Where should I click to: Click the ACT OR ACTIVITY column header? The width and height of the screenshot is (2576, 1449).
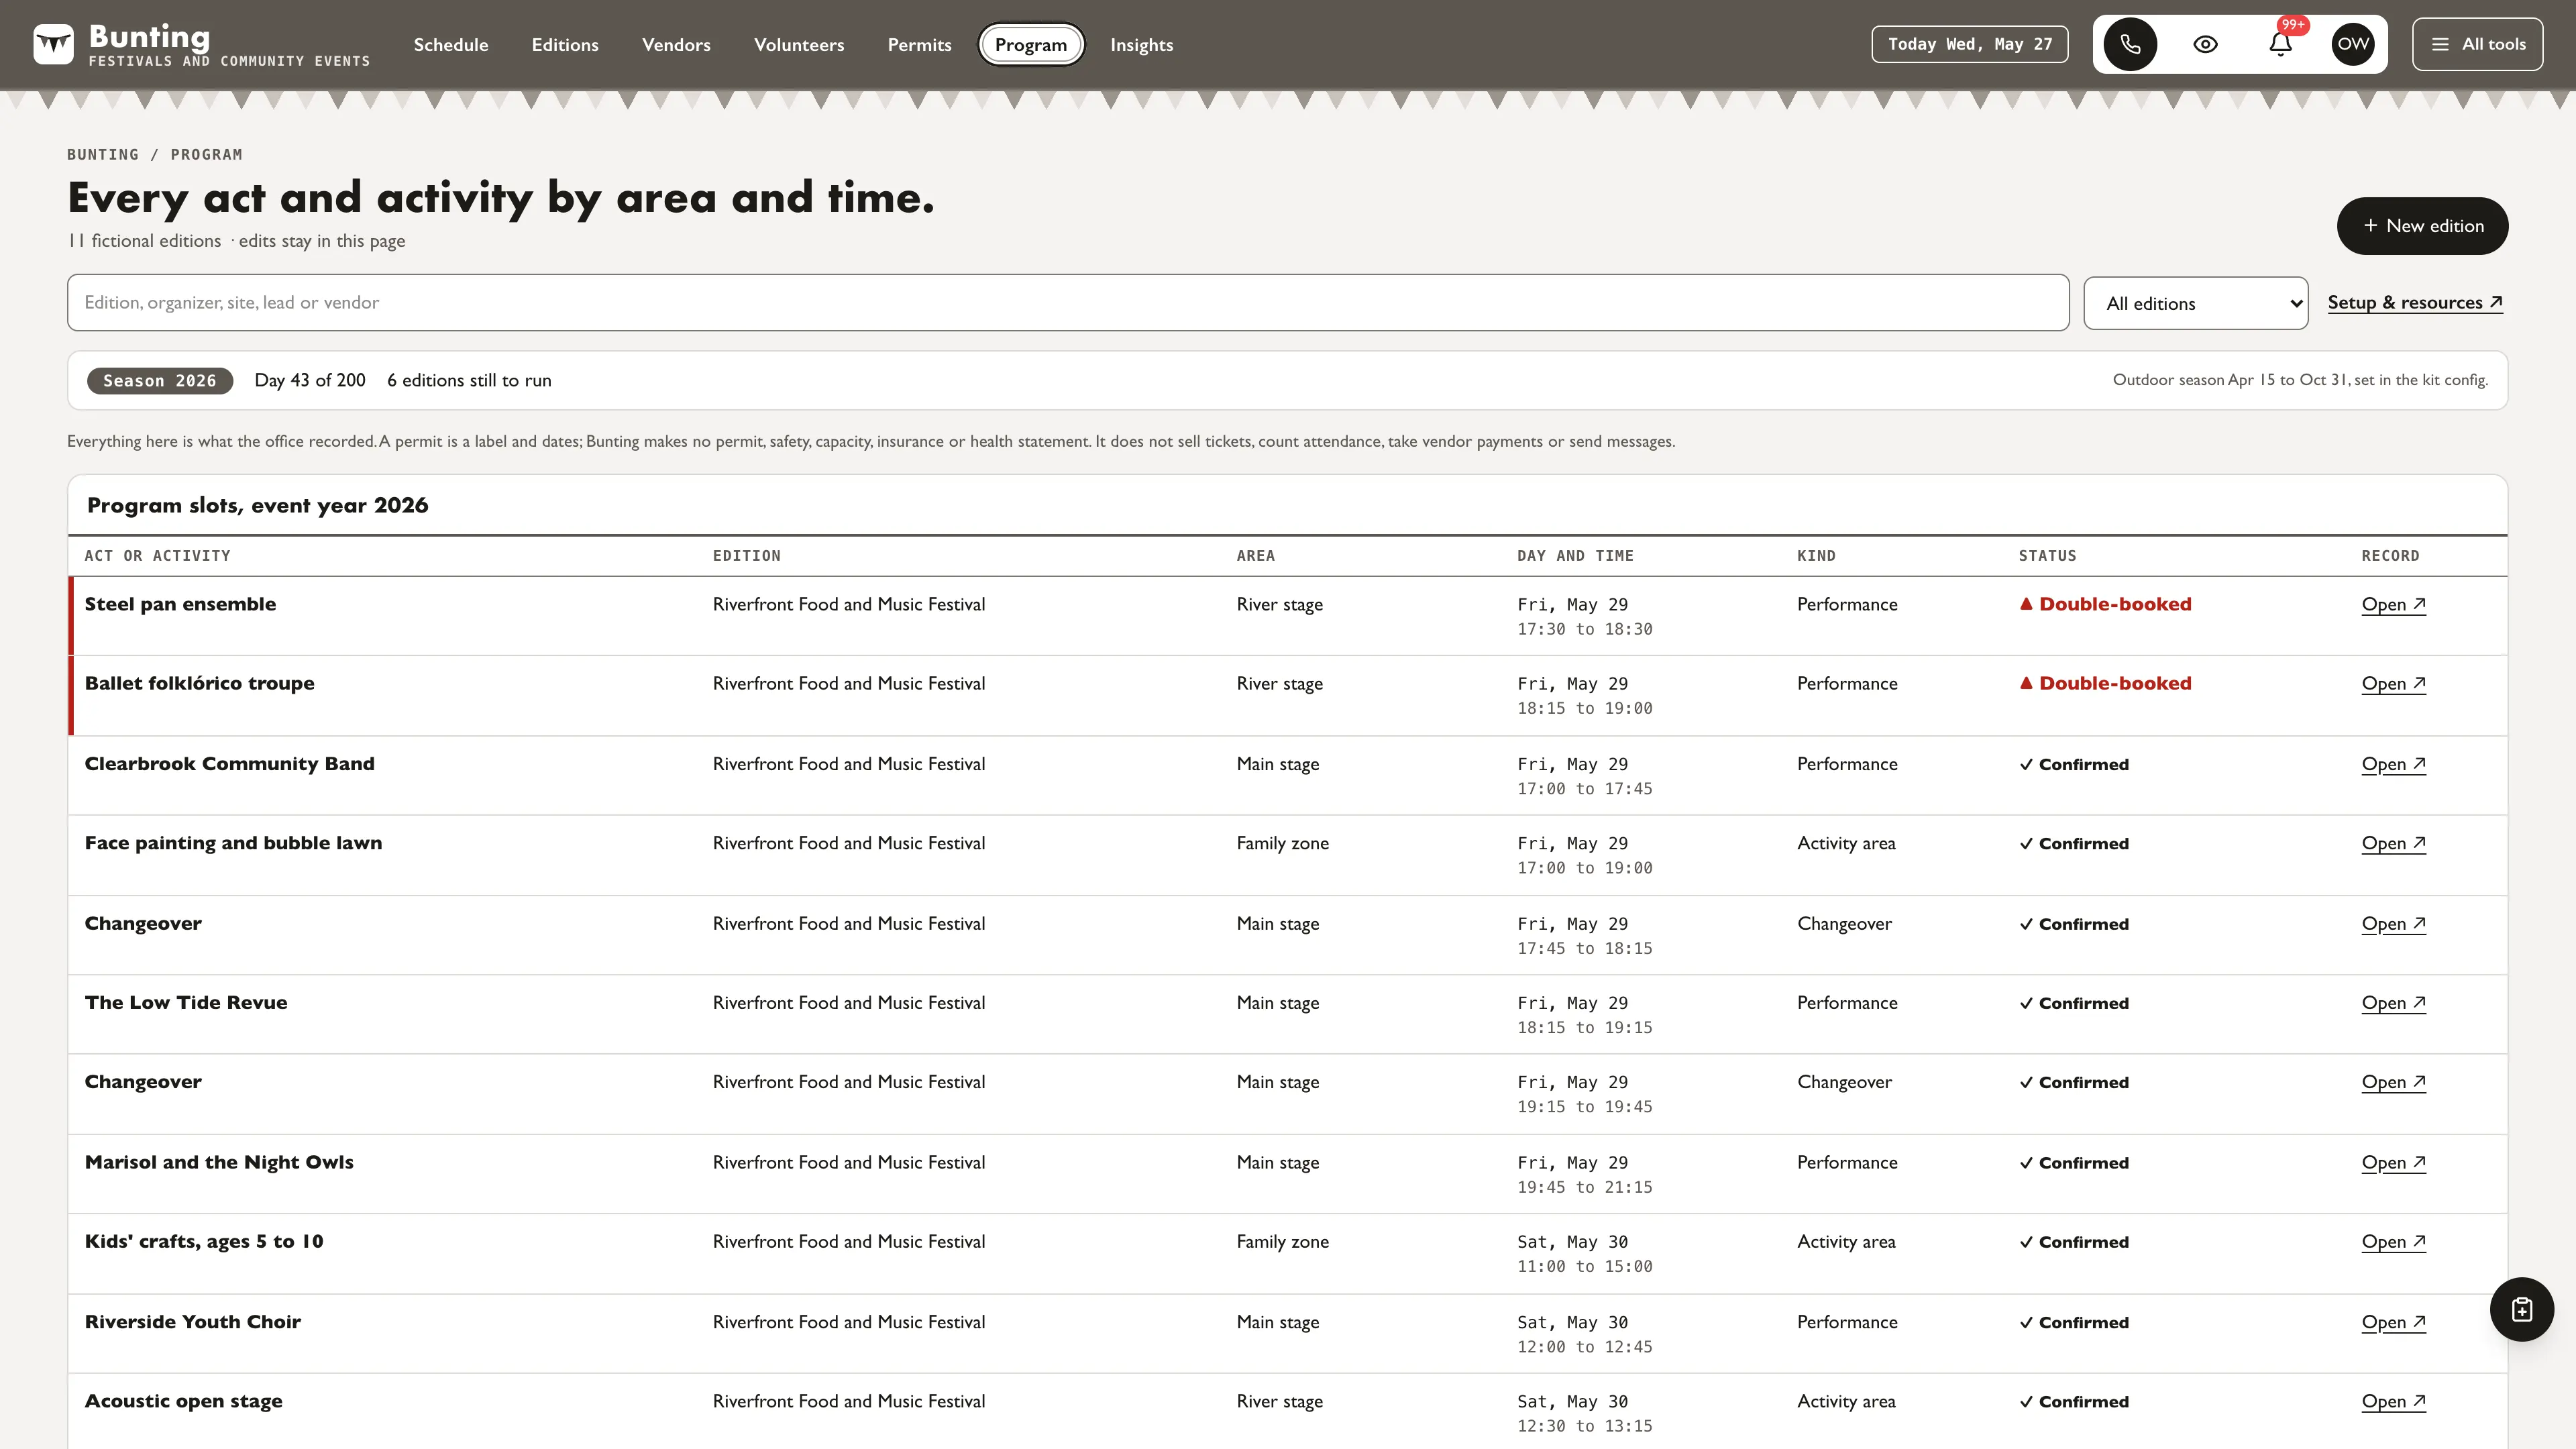coord(157,556)
